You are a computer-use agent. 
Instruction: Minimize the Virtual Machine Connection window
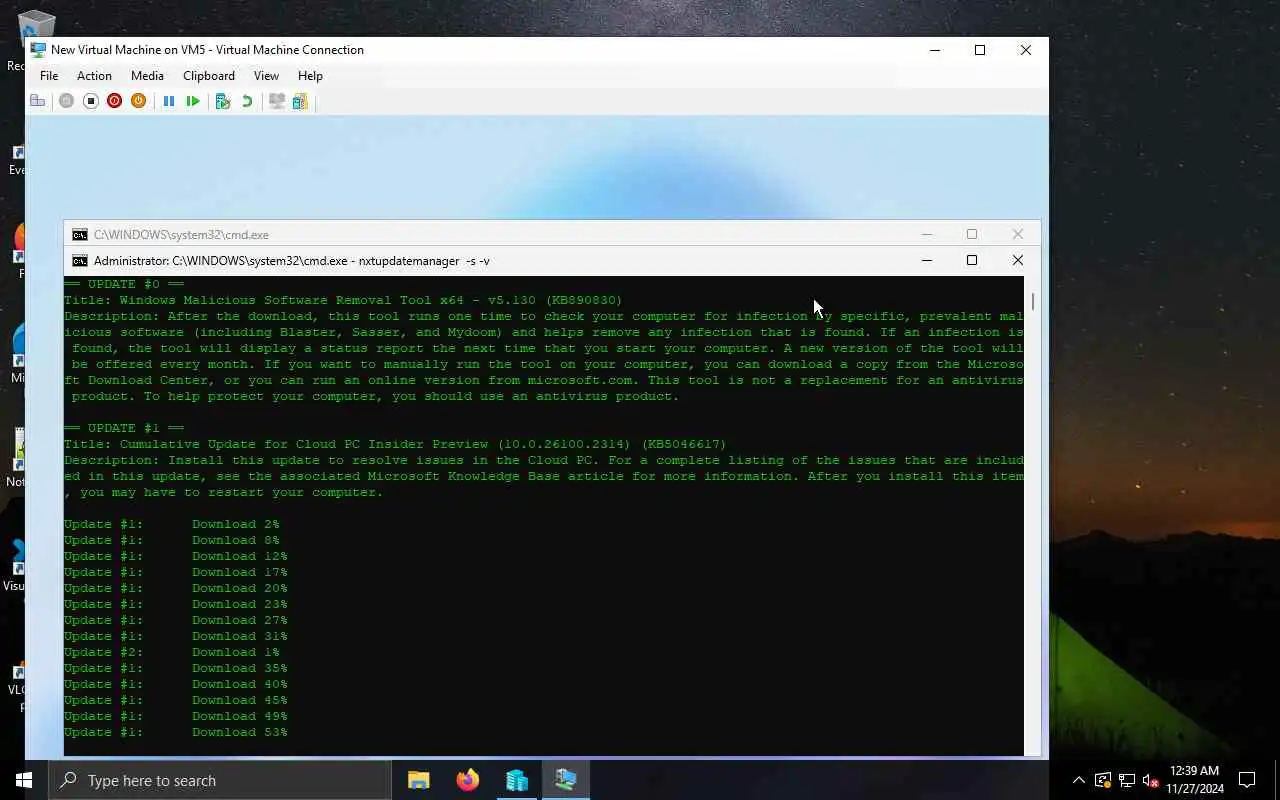935,50
